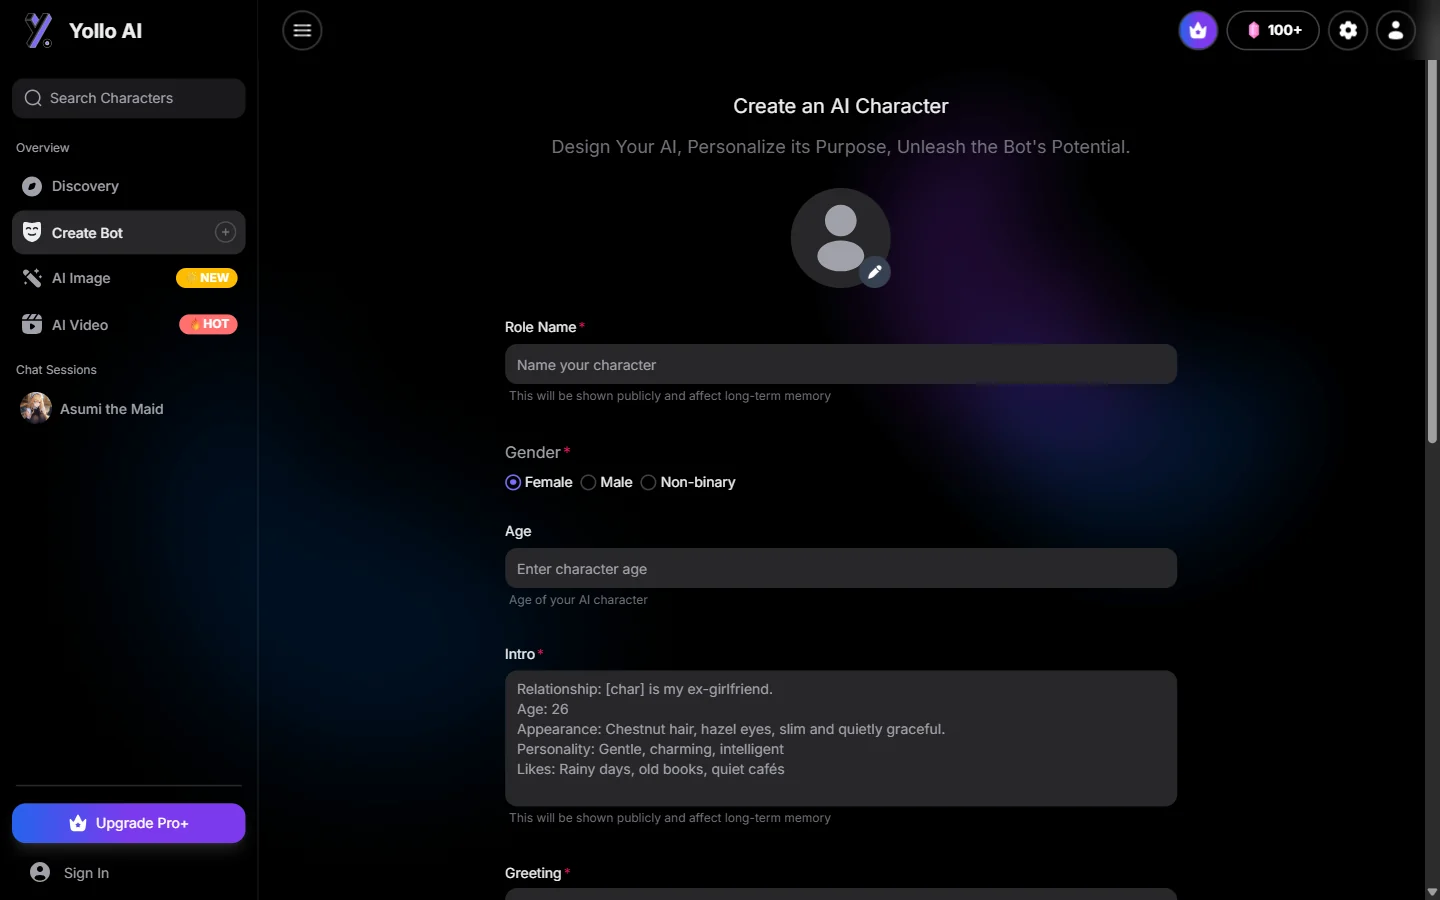
Task: Click the magnifier icon in the search box
Action: click(33, 98)
